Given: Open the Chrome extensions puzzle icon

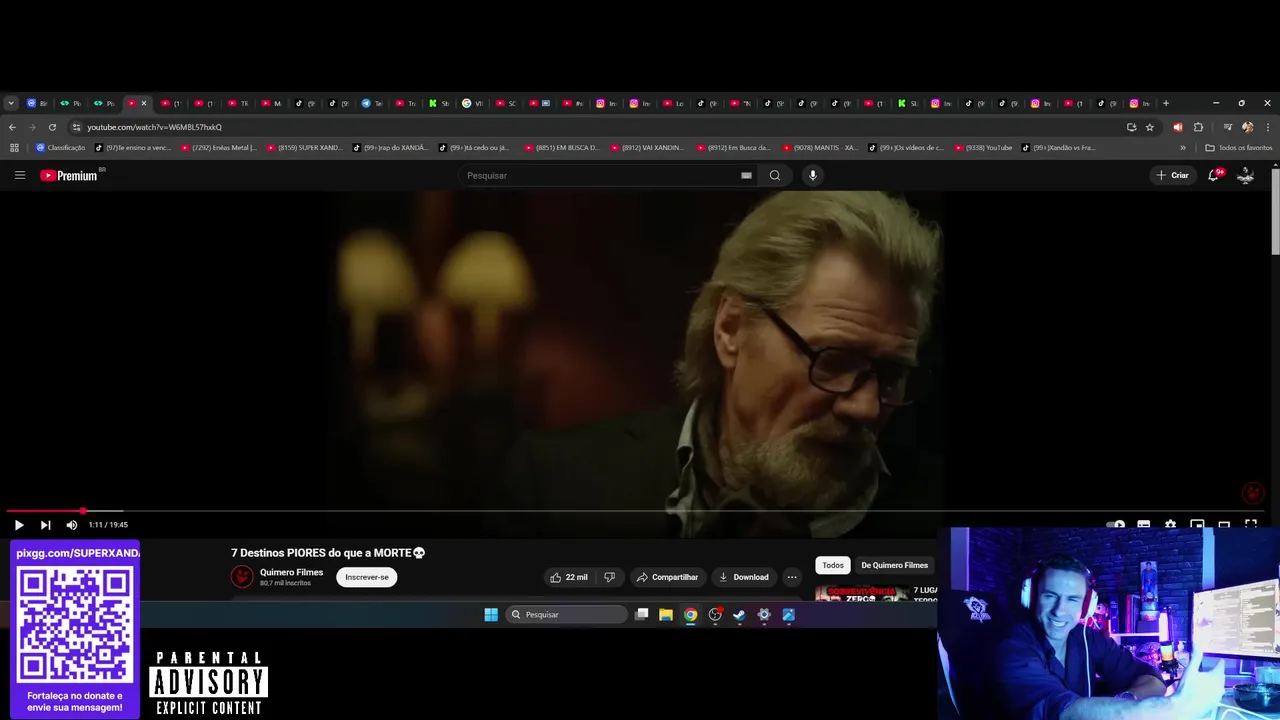Looking at the screenshot, I should (x=1198, y=127).
